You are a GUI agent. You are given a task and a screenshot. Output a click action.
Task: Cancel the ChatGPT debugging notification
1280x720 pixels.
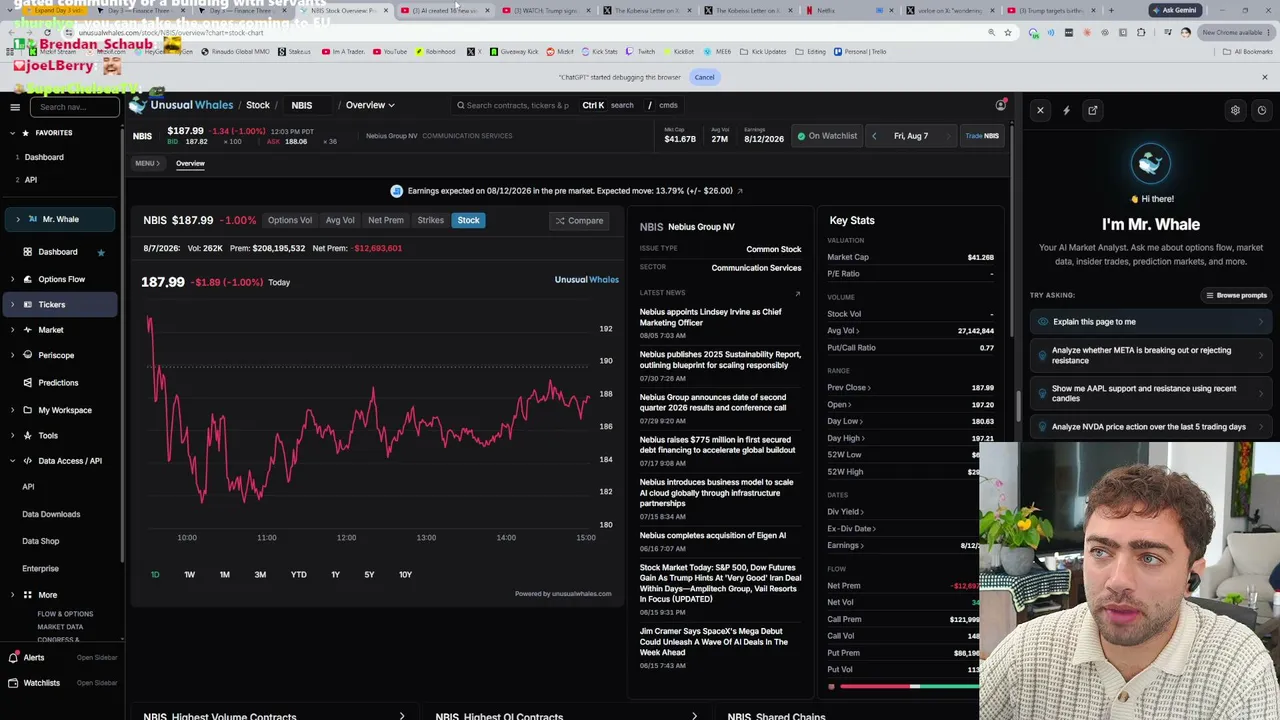click(x=704, y=77)
